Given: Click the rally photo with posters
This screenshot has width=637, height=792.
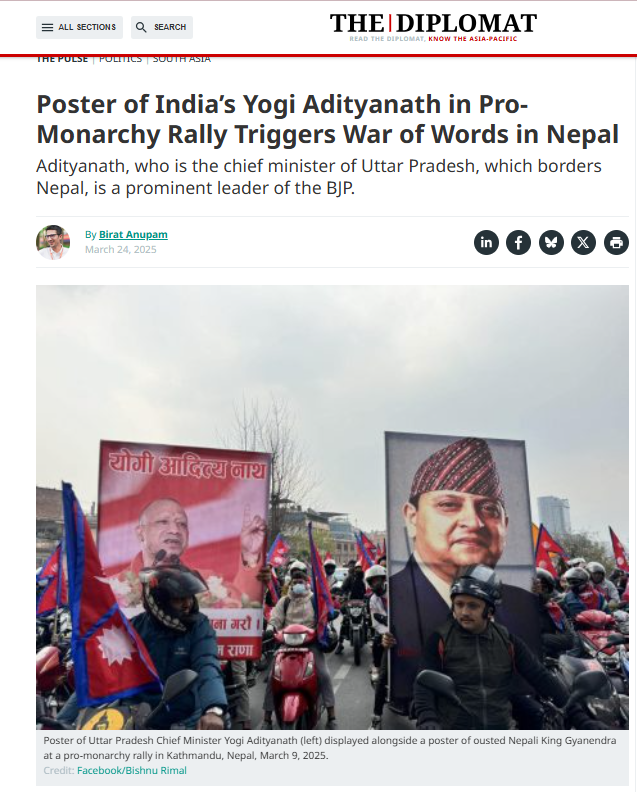Looking at the screenshot, I should point(332,507).
